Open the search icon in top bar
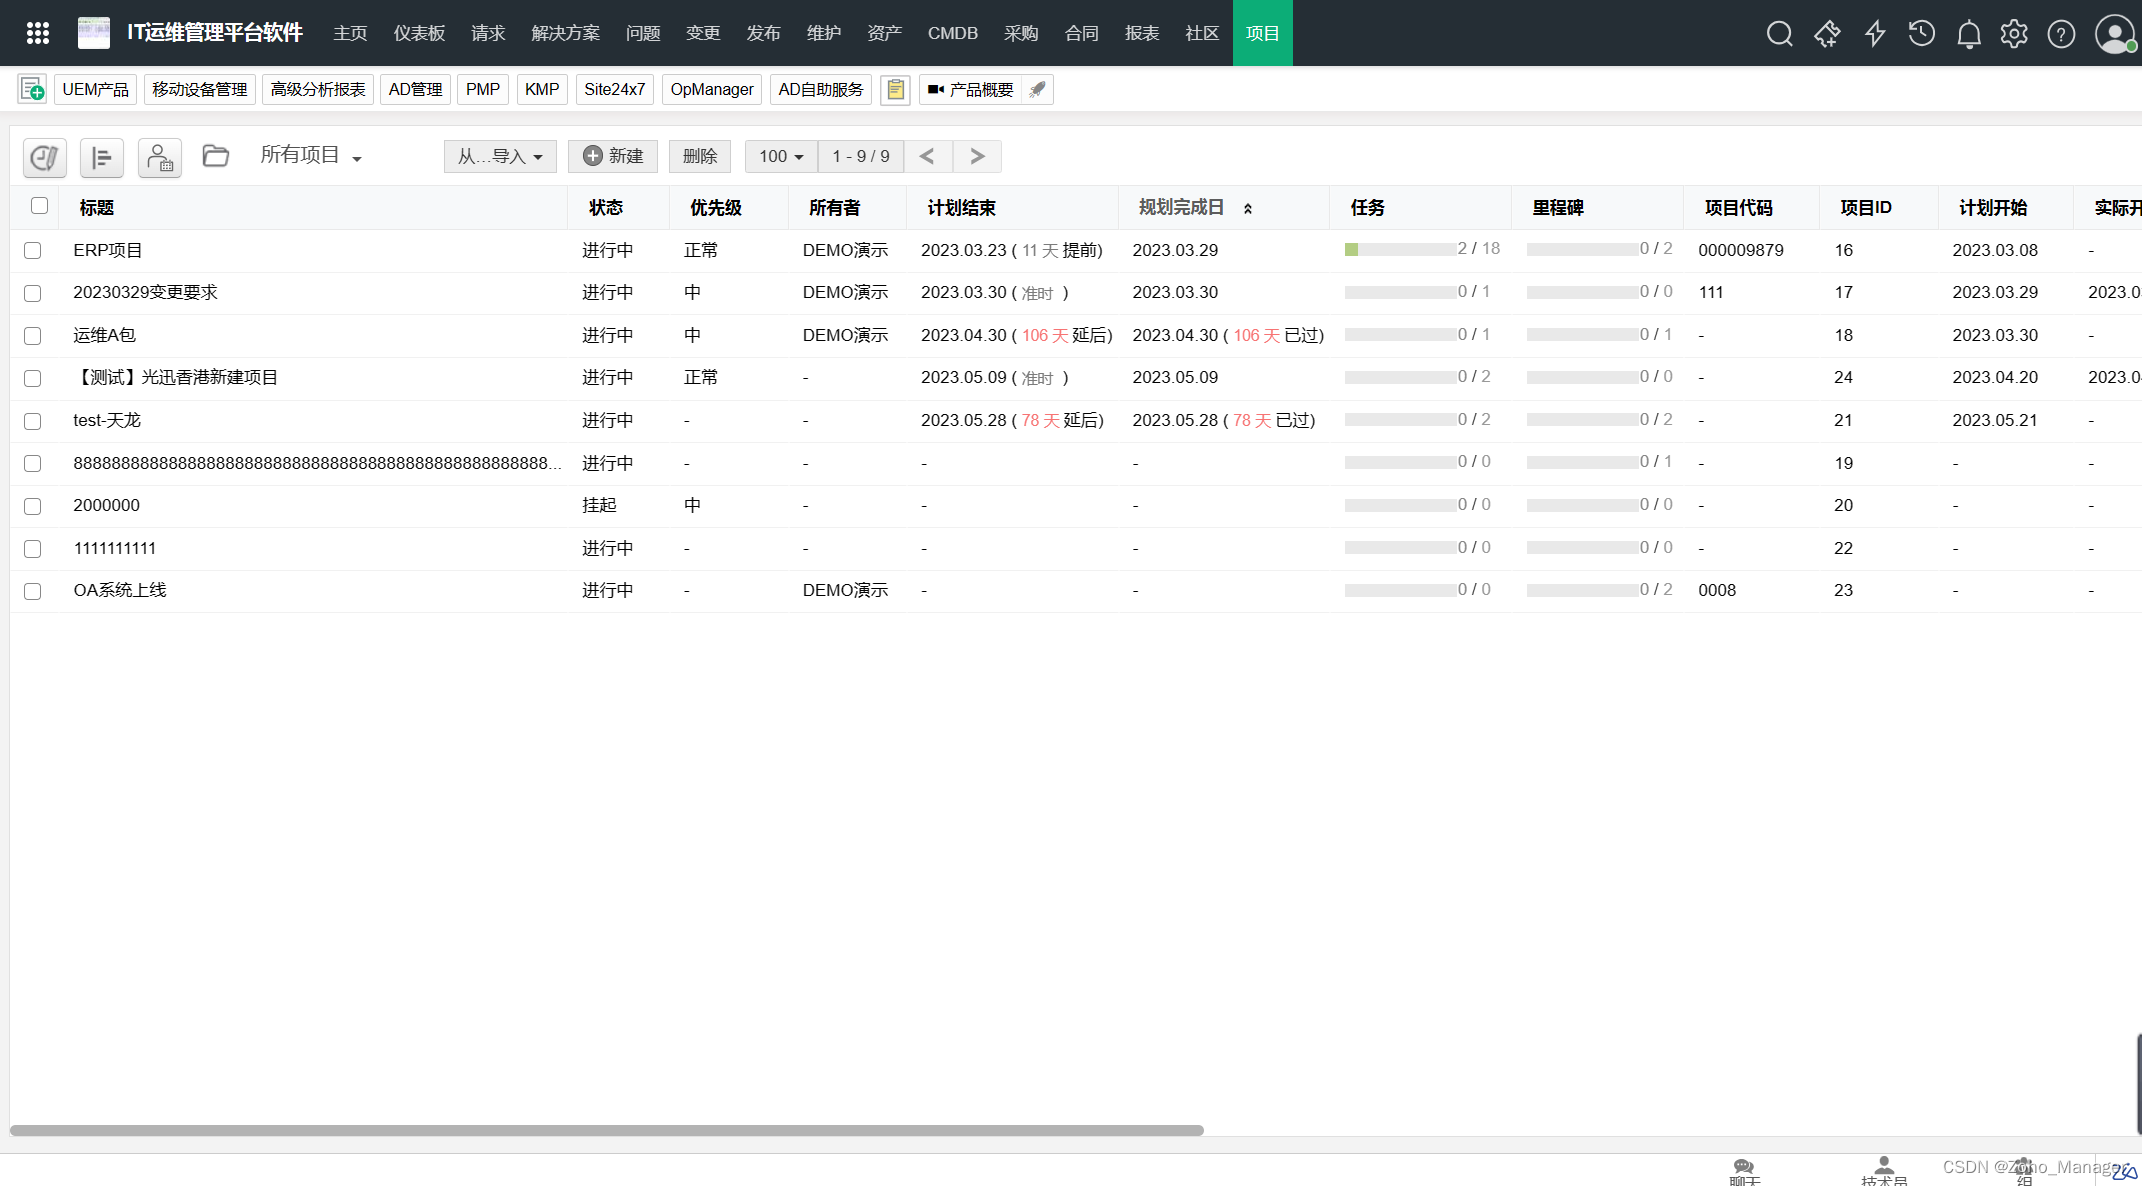2142x1186 pixels. tap(1780, 33)
